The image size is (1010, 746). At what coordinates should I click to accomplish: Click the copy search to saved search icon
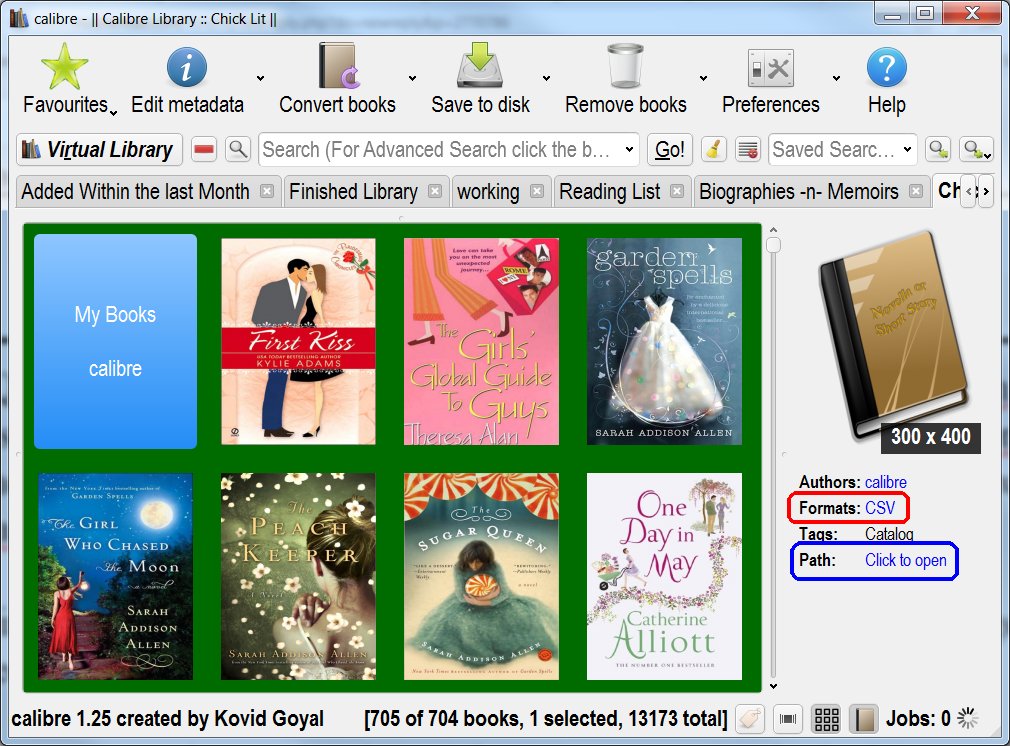tap(938, 149)
